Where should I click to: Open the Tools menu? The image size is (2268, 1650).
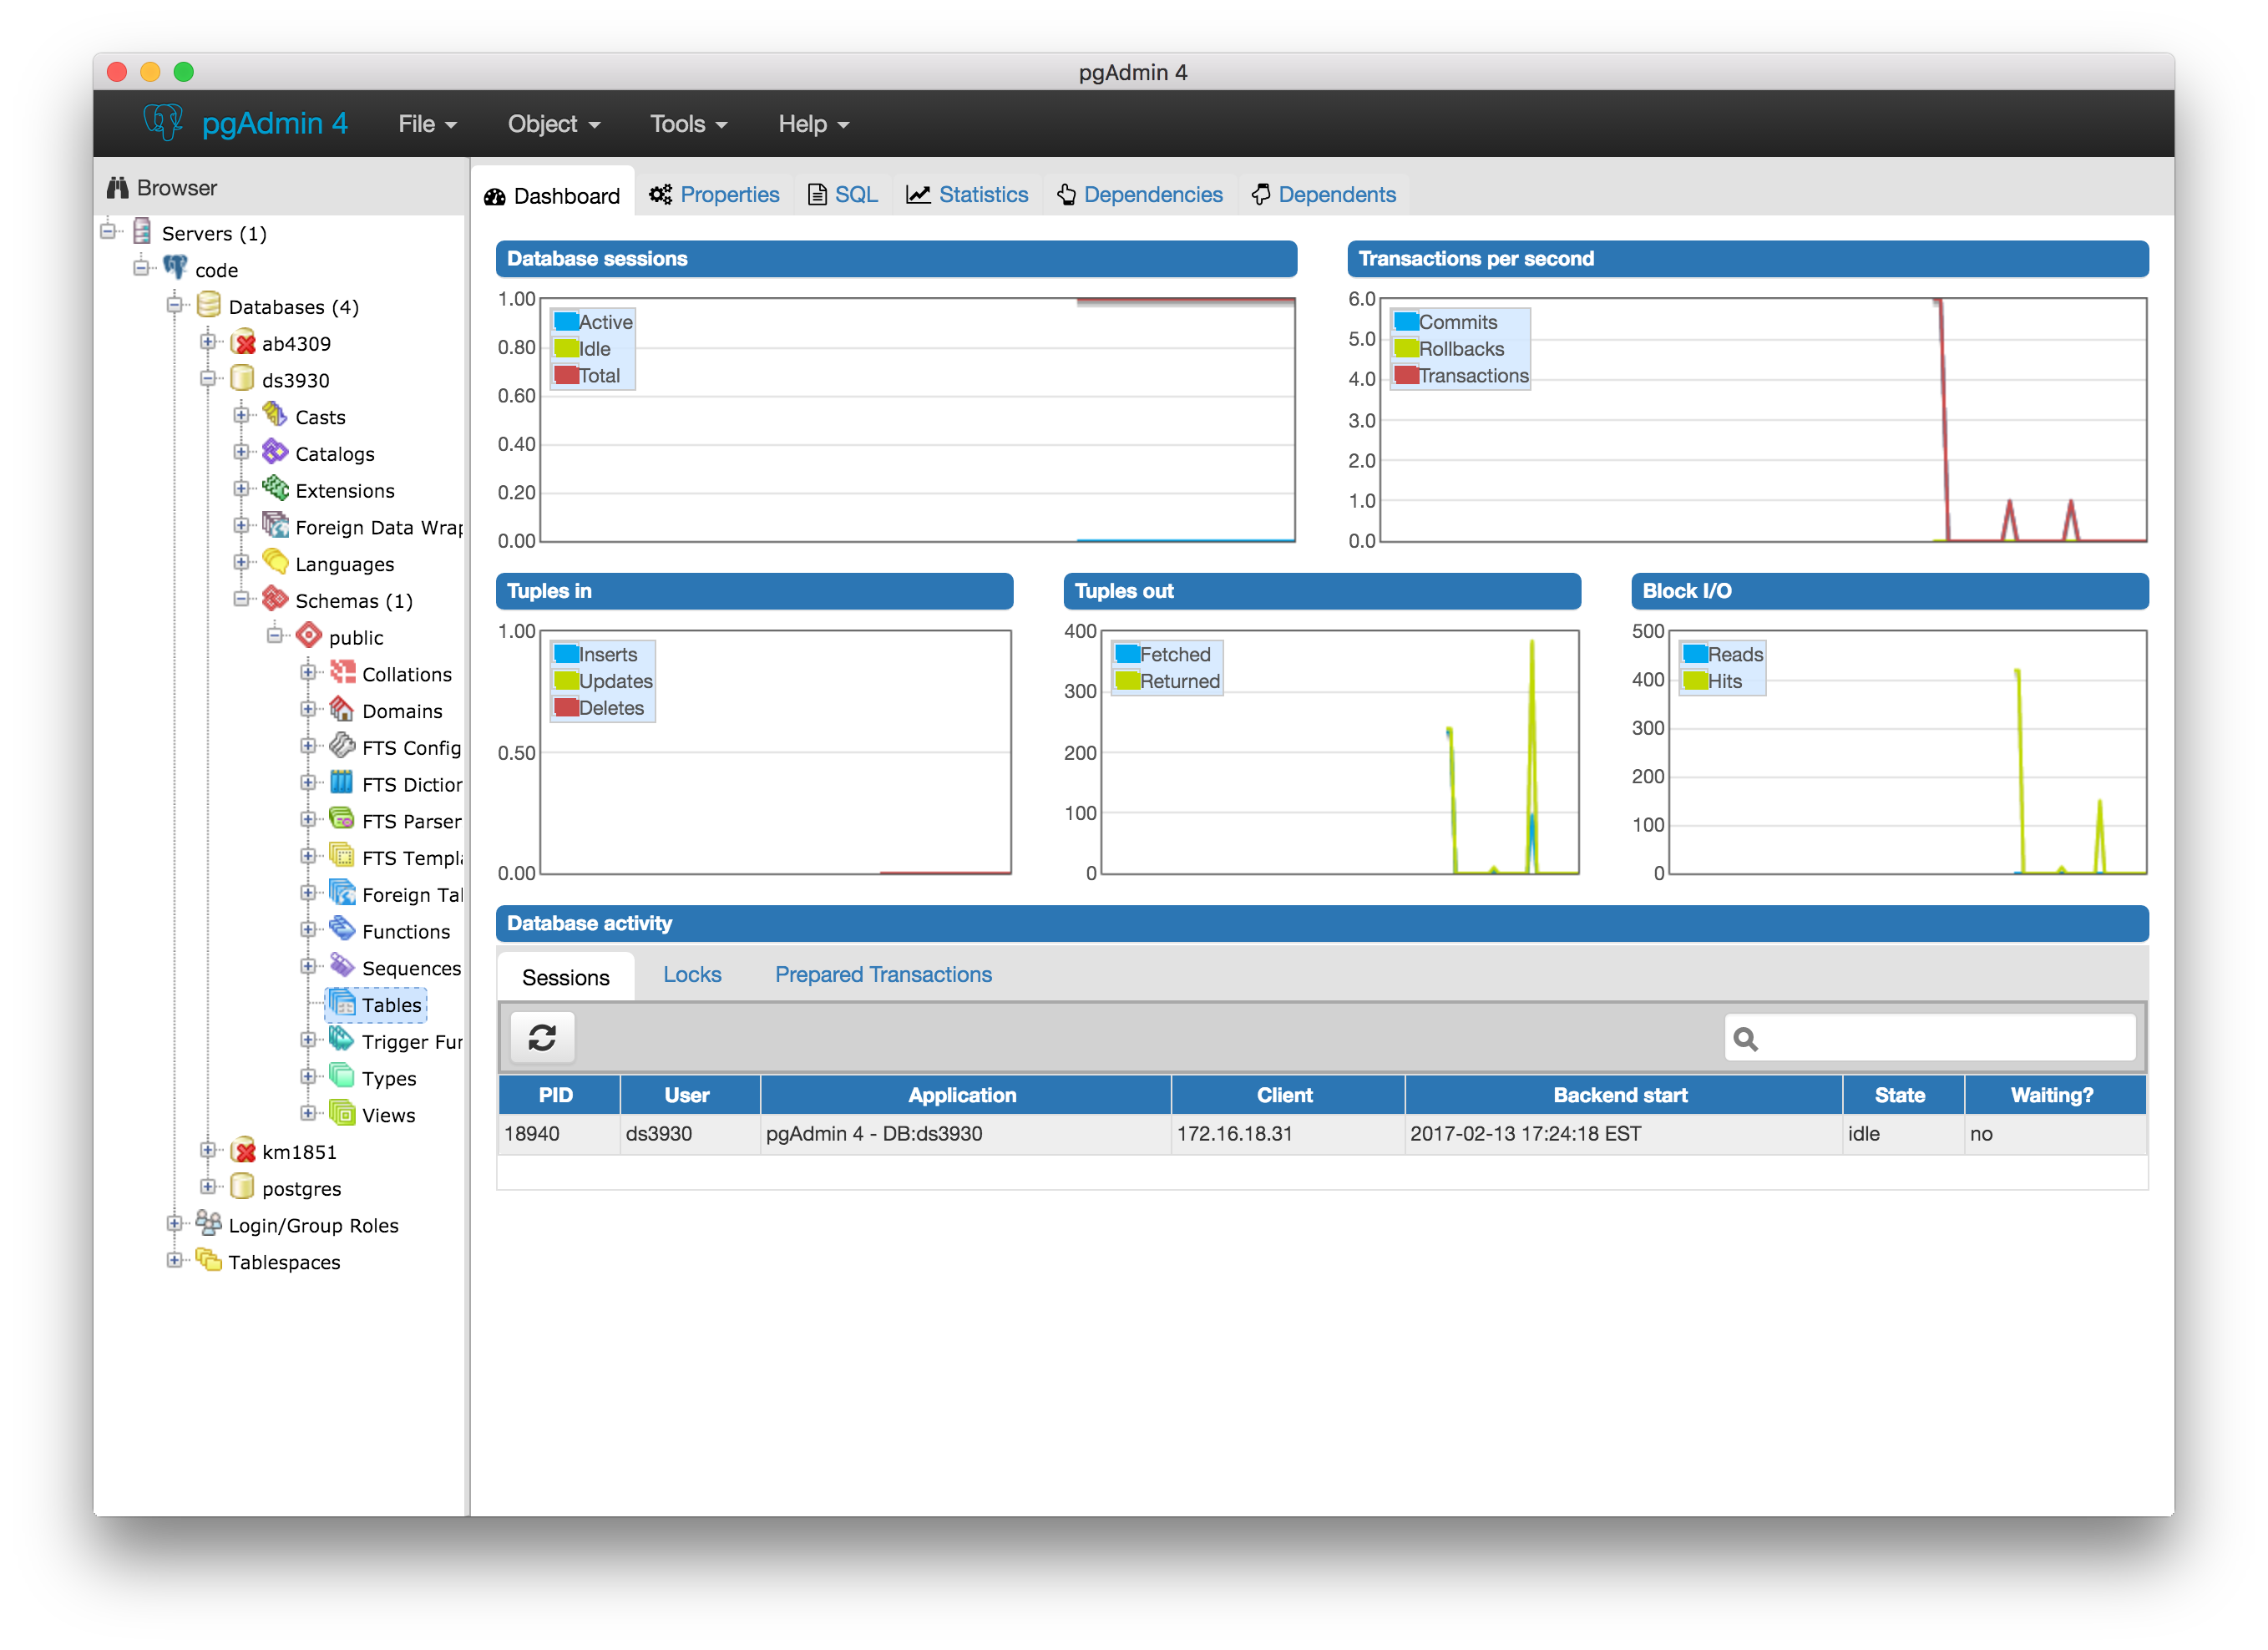tap(688, 124)
